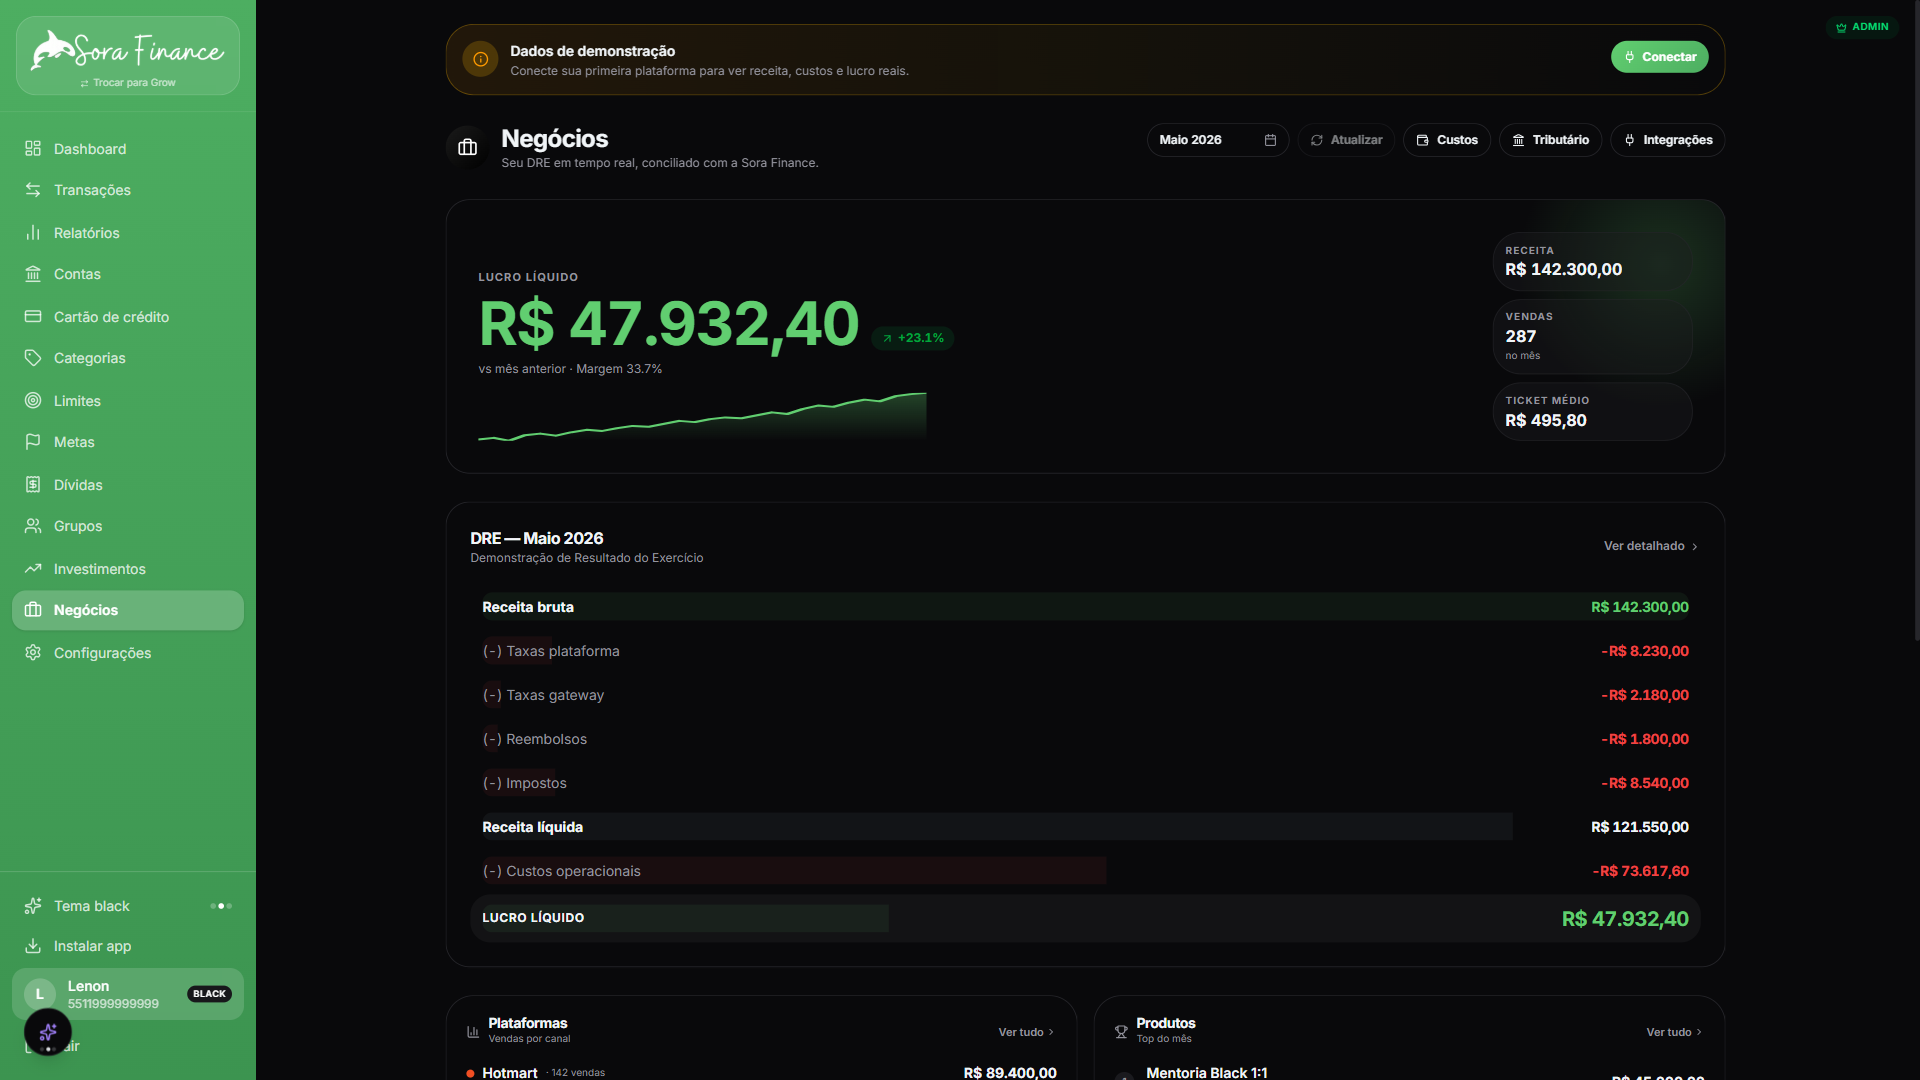Expand Ver tudo for Produtos

[x=1674, y=1032]
